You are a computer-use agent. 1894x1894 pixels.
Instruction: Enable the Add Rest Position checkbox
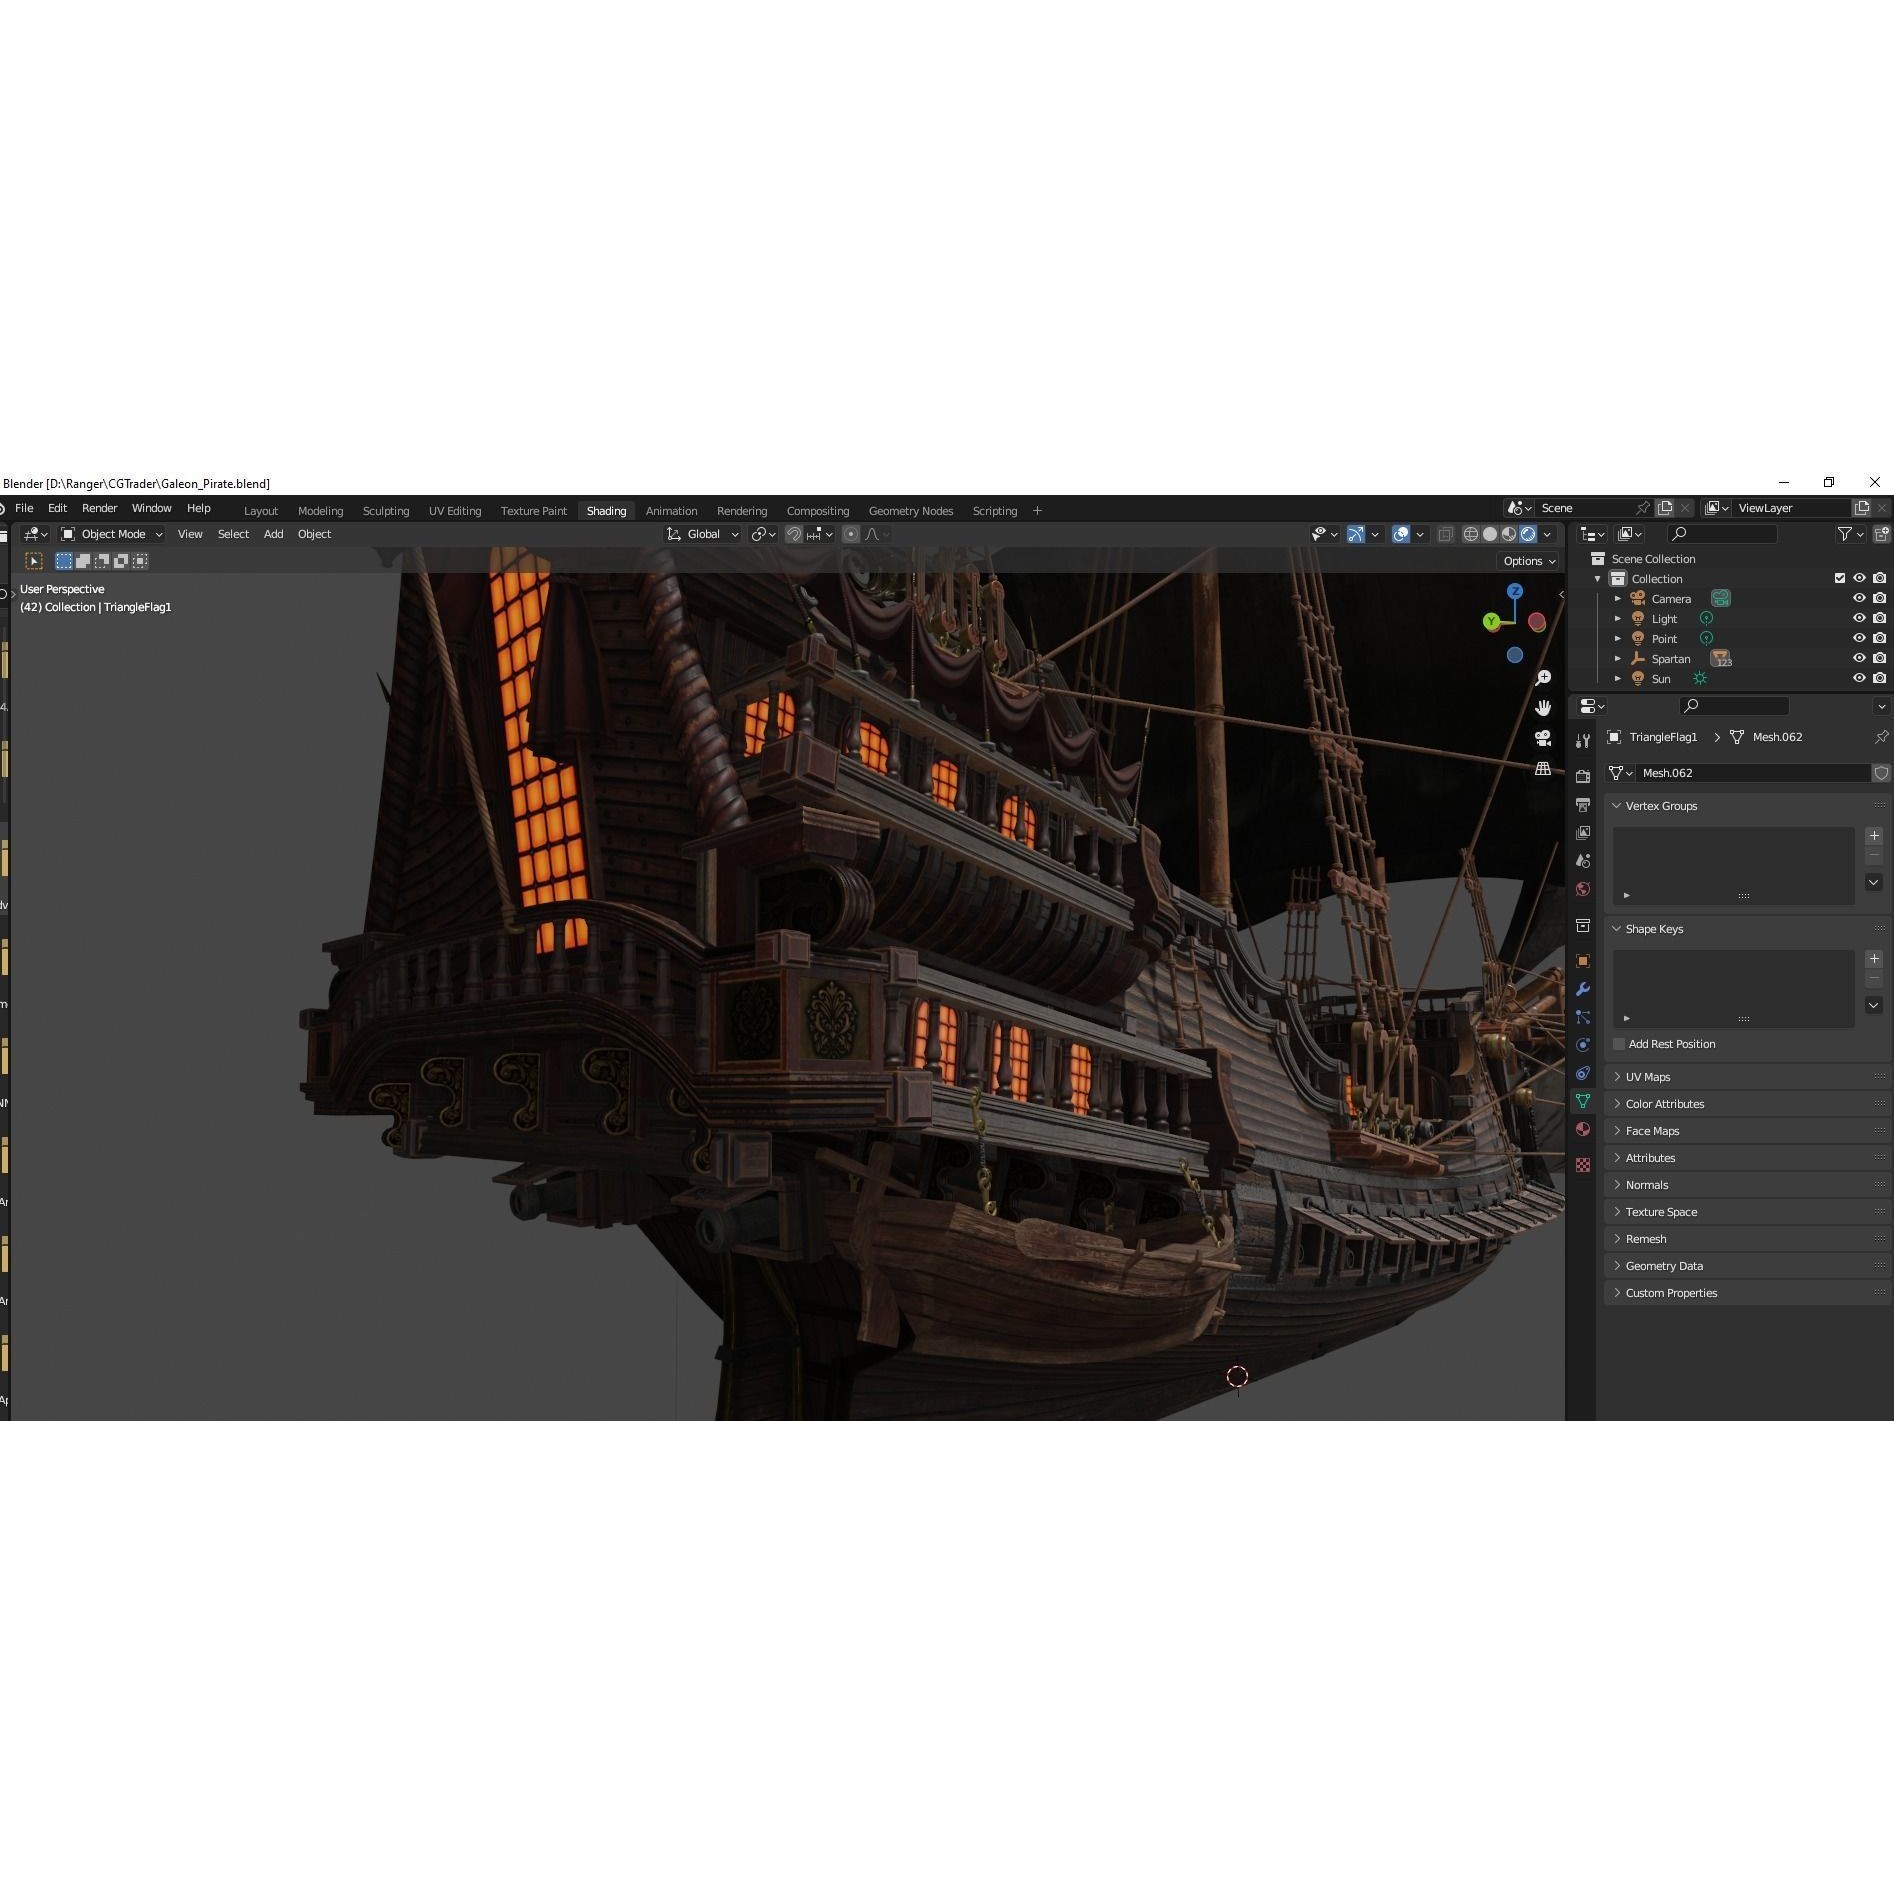pyautogui.click(x=1617, y=1044)
